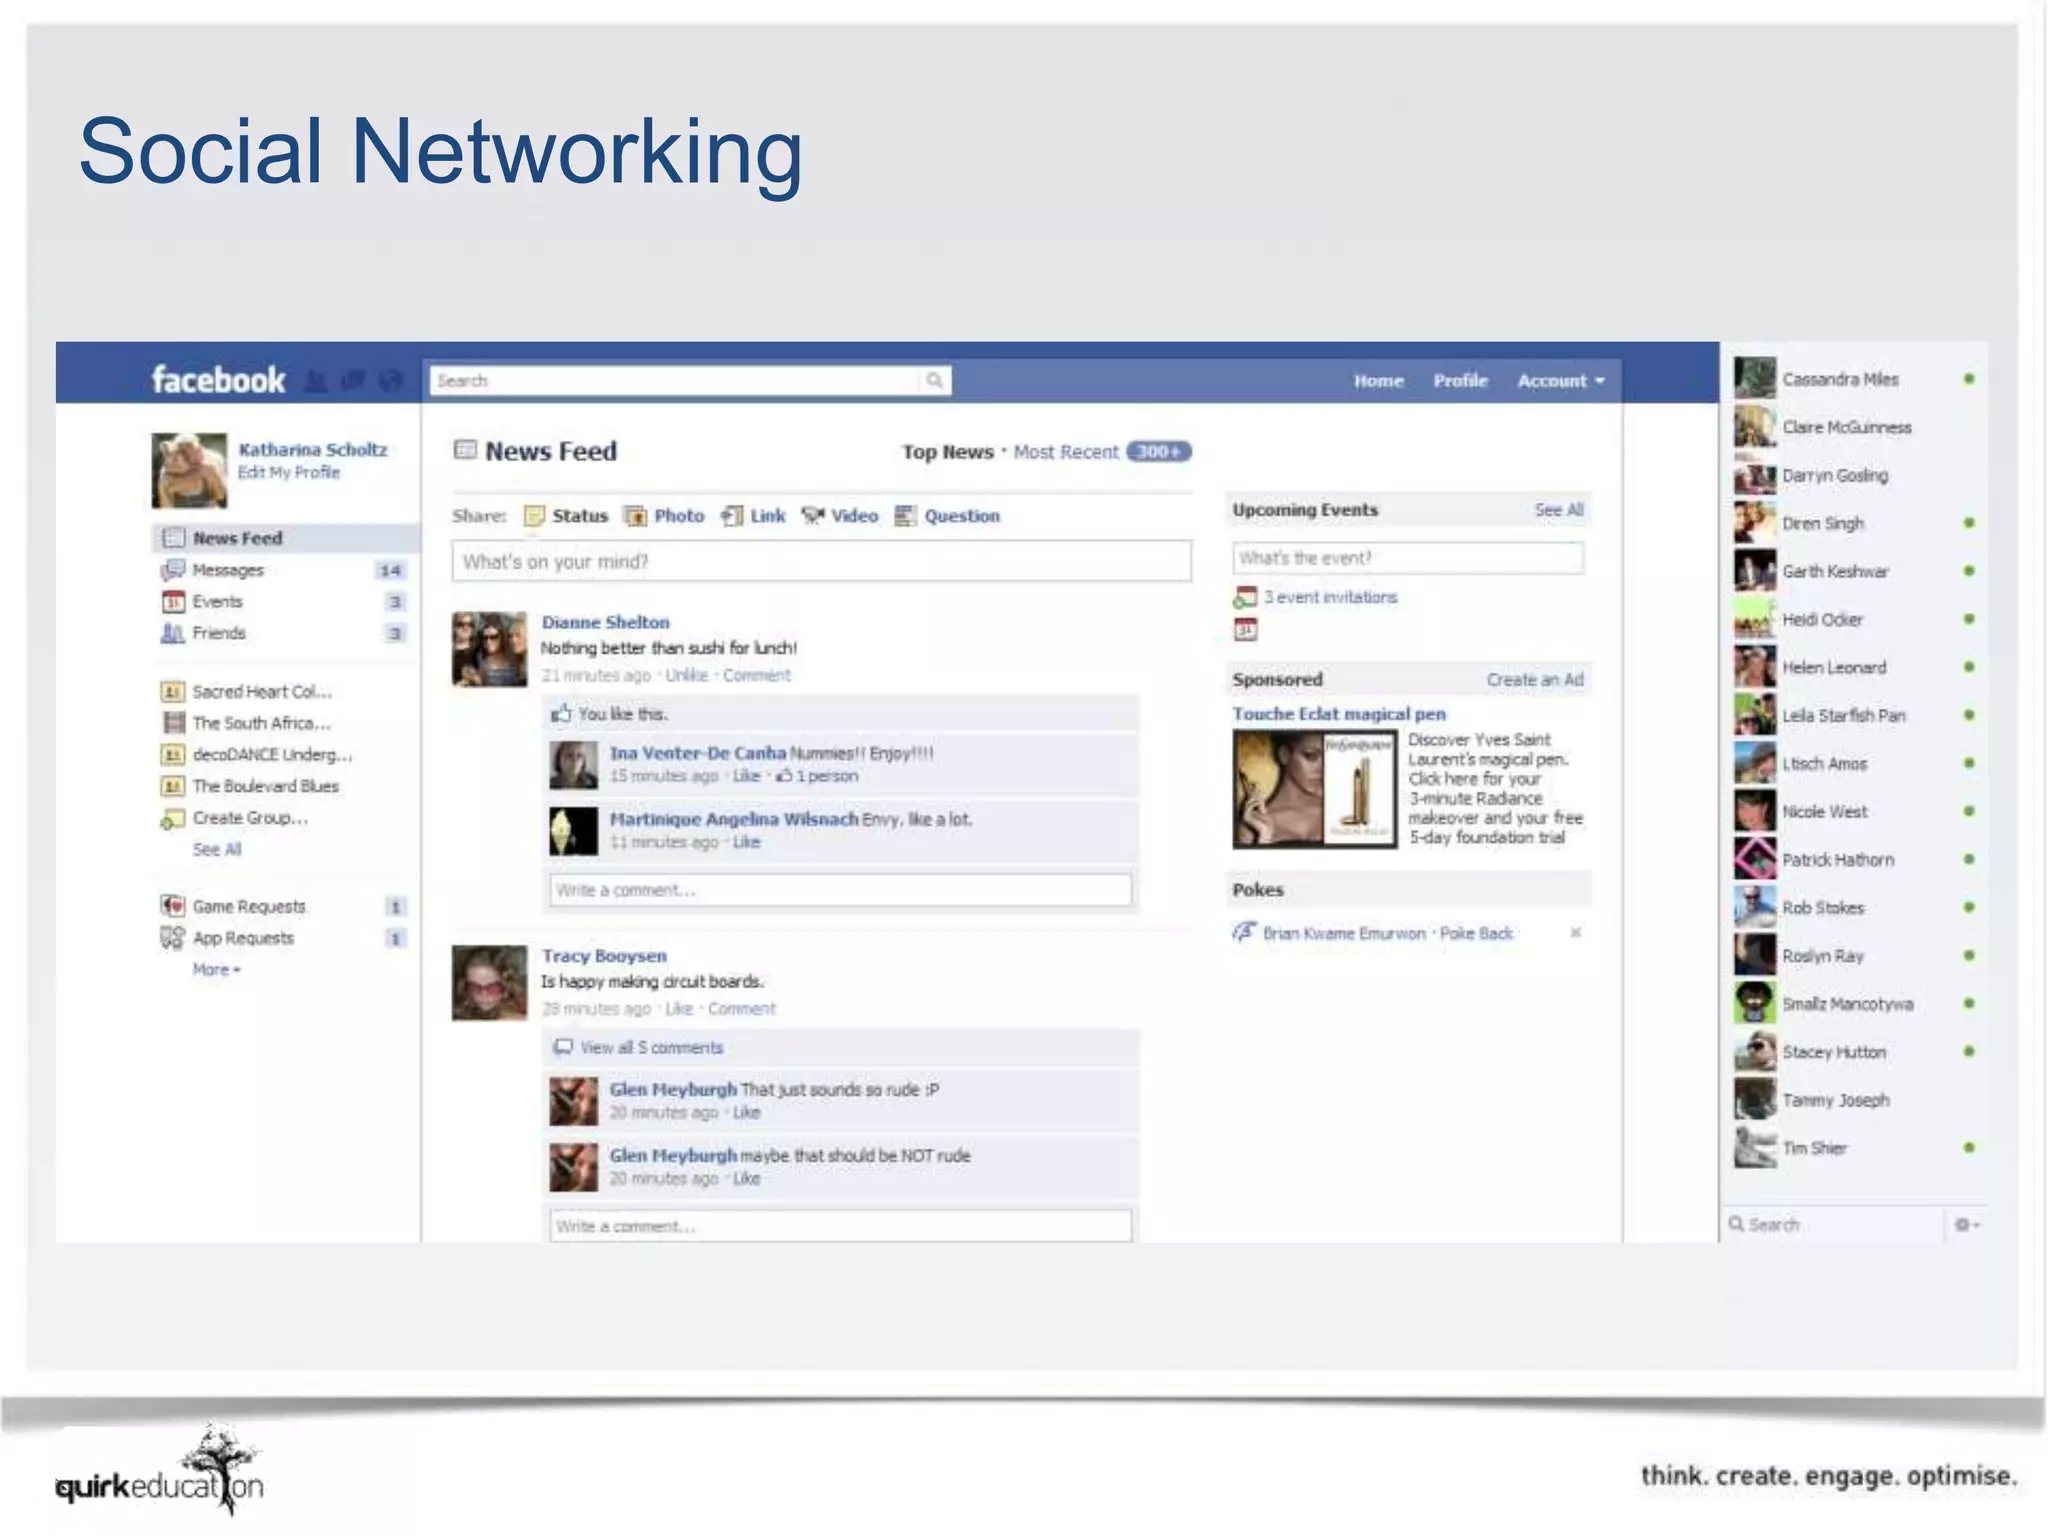Click Create an Ad link
Screen dimensions: 2048x1536
pyautogui.click(x=1535, y=680)
